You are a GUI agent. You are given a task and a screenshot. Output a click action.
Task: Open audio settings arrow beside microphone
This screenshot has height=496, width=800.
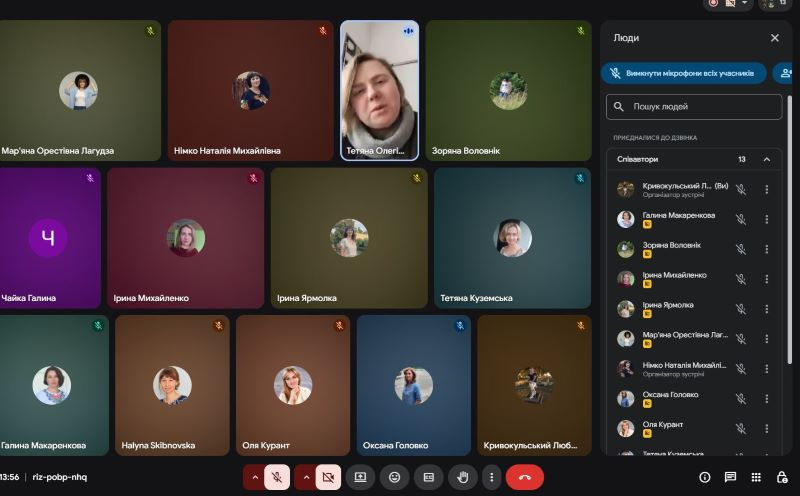click(255, 477)
